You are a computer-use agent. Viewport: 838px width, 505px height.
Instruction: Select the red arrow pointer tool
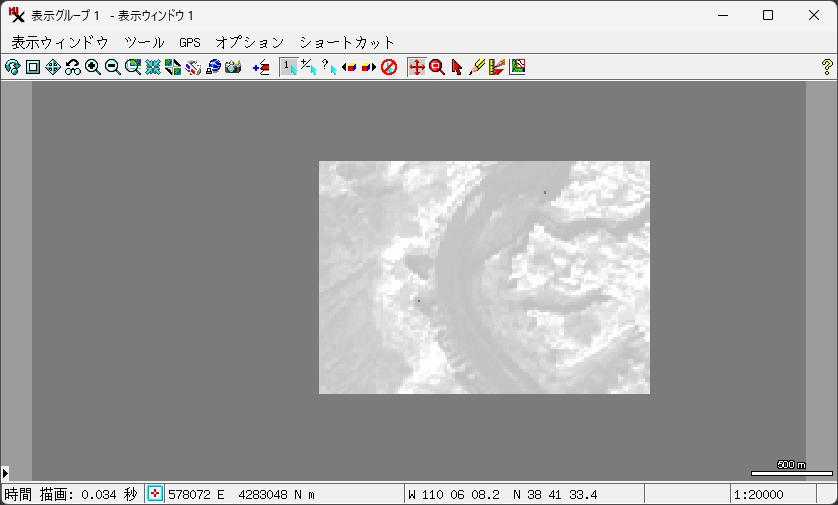tap(457, 67)
